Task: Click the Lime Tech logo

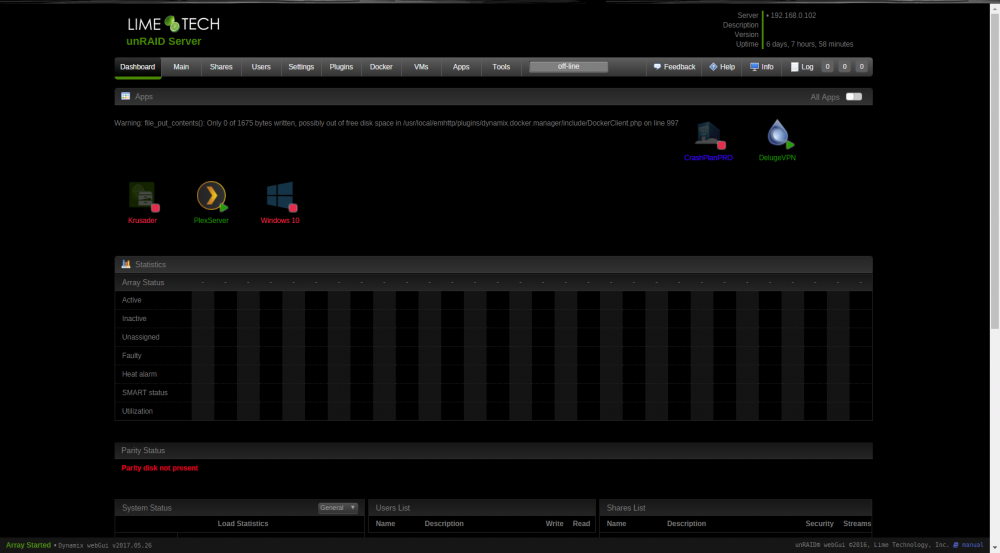Action: tap(173, 24)
